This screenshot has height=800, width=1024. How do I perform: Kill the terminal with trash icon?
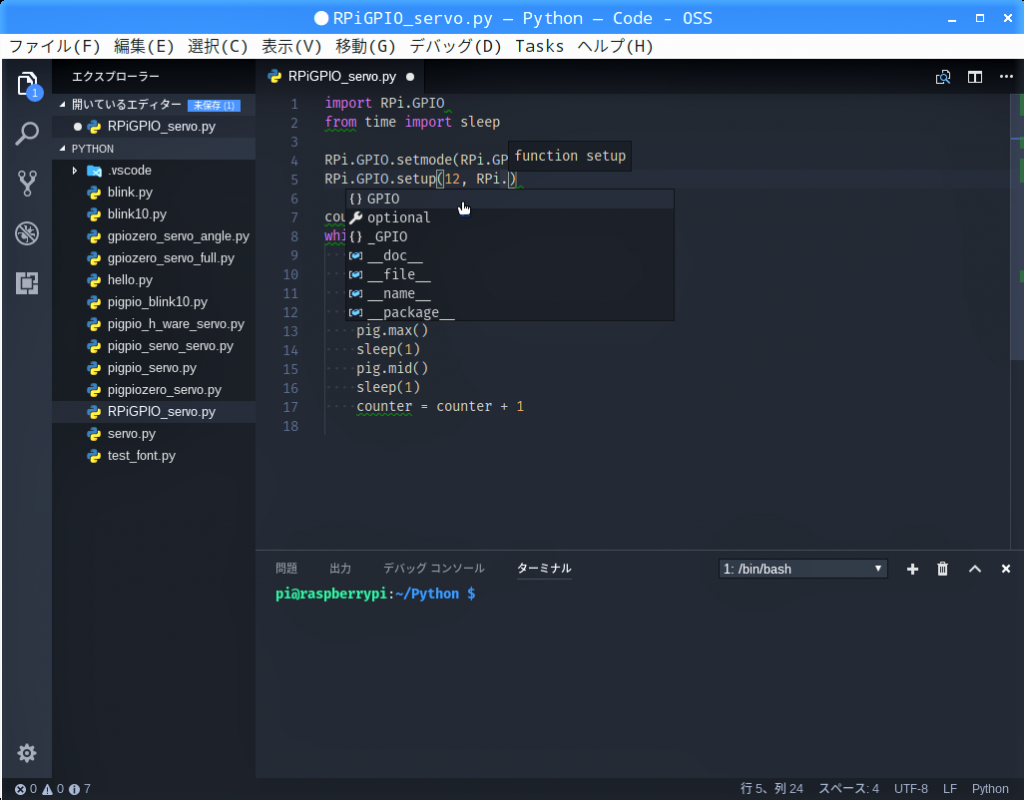pos(942,569)
